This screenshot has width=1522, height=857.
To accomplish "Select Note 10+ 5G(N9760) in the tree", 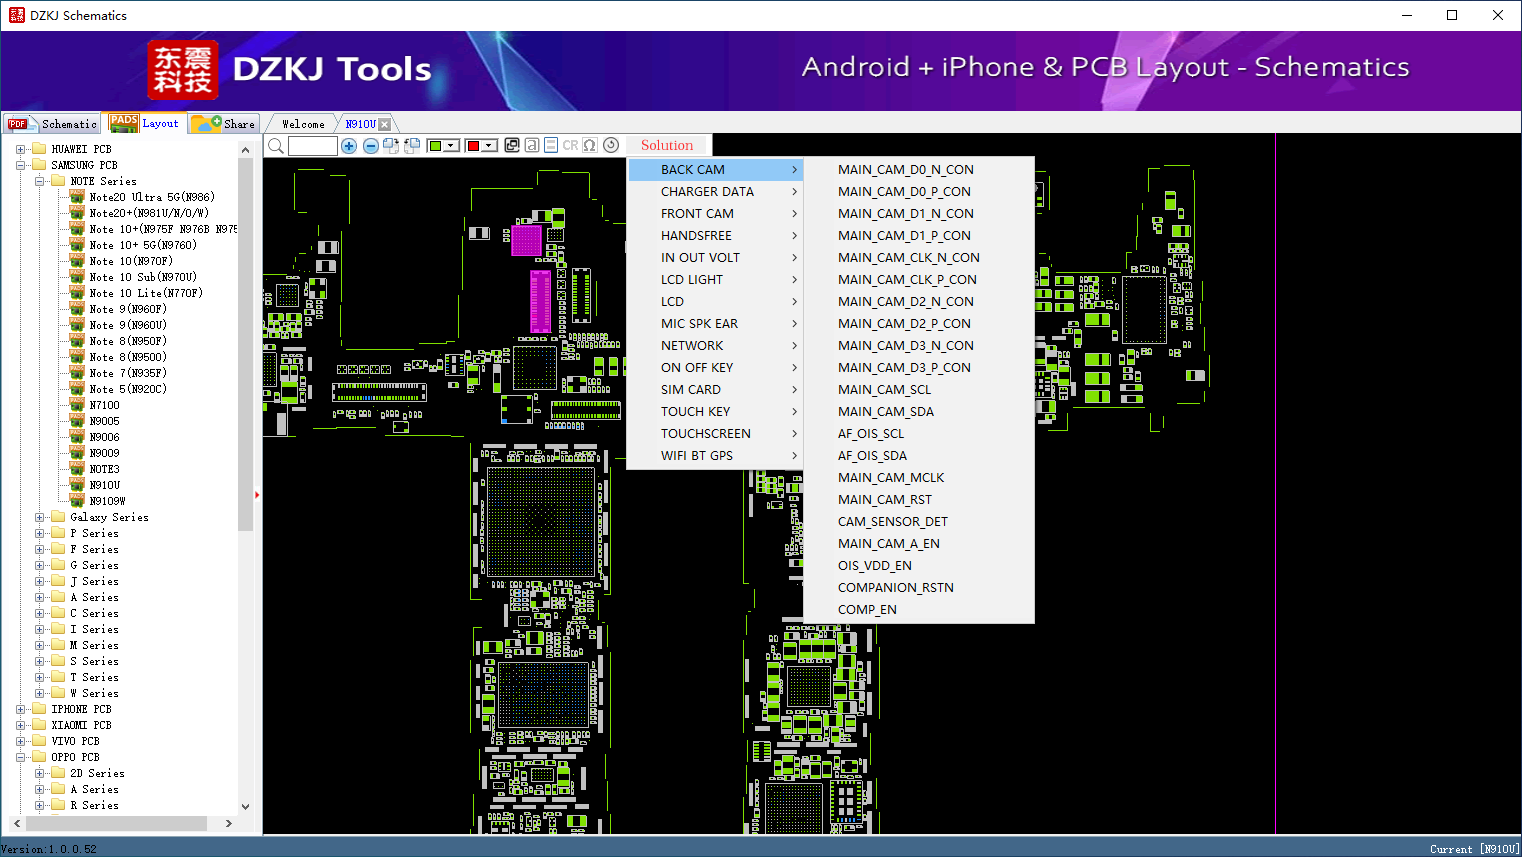I will pos(143,245).
